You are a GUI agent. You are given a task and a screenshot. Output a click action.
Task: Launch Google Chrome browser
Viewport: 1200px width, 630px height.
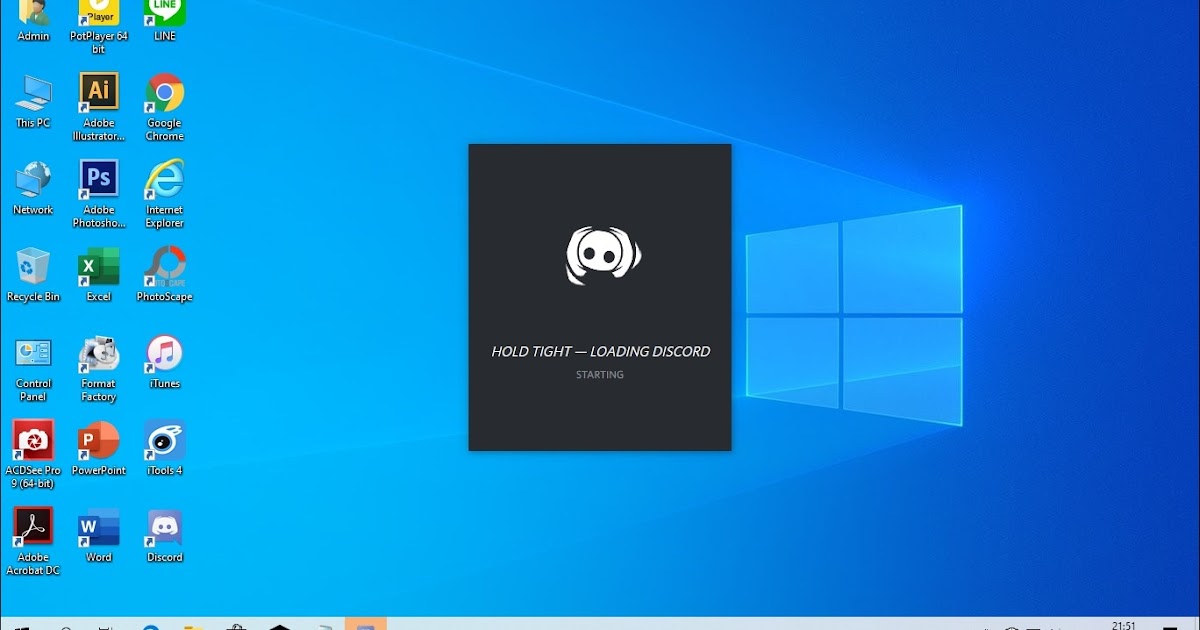click(x=163, y=91)
